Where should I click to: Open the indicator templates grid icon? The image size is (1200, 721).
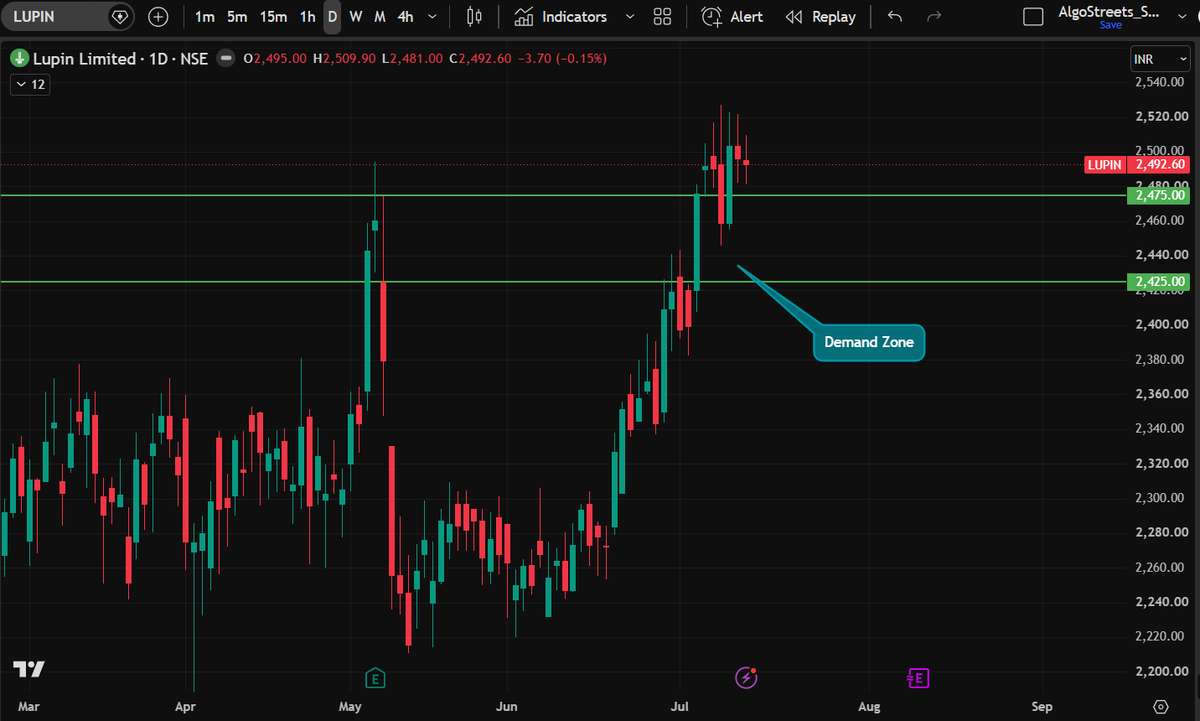(662, 17)
